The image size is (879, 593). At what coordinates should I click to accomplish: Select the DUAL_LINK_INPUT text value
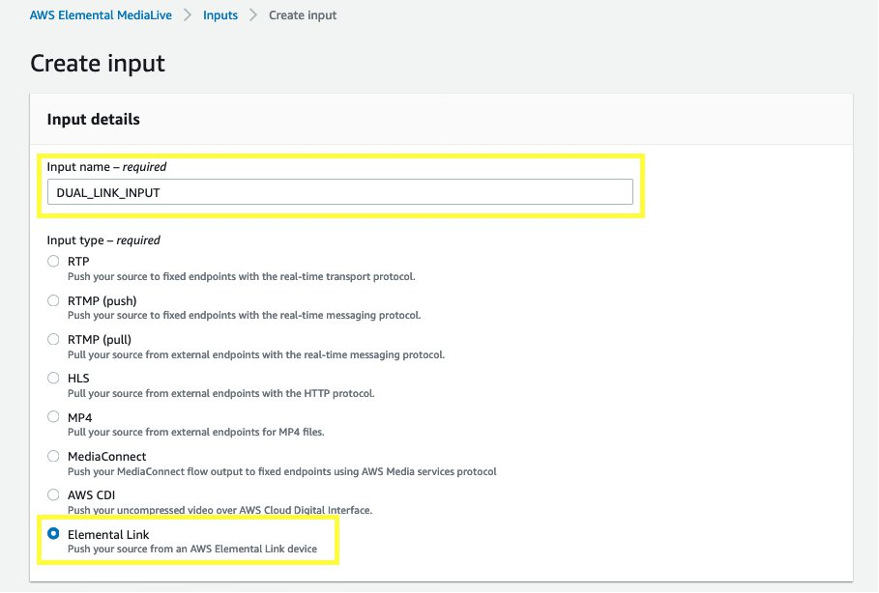click(108, 191)
